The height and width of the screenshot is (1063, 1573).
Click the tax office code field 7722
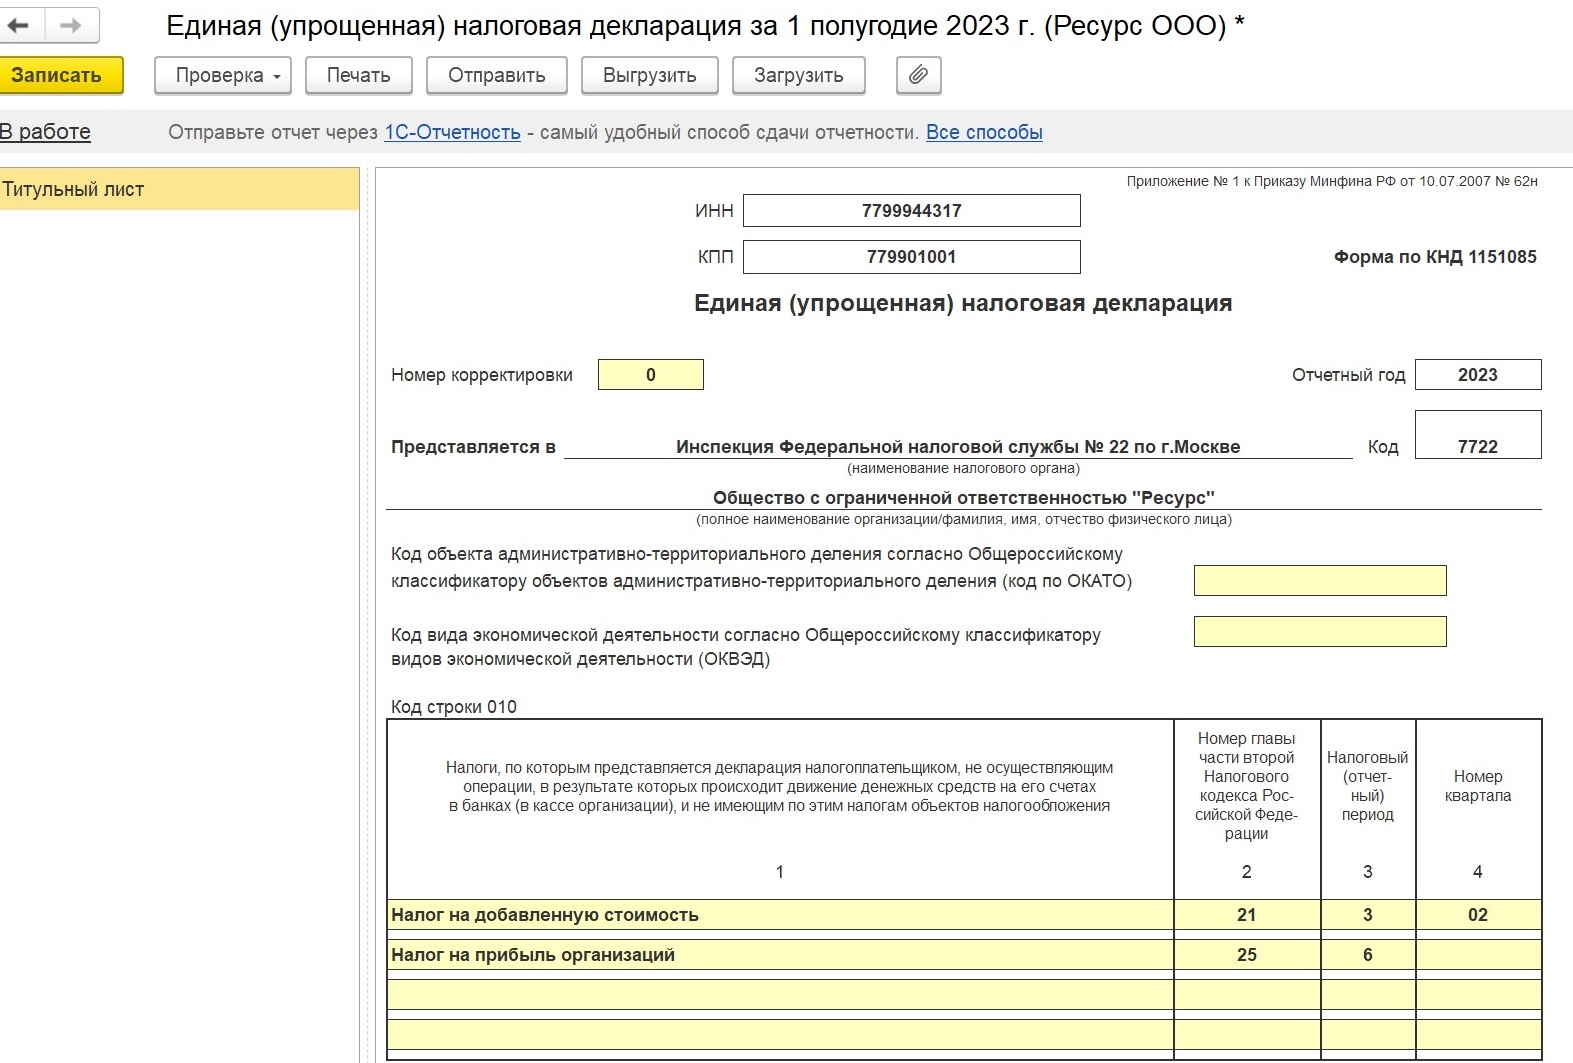point(1478,435)
